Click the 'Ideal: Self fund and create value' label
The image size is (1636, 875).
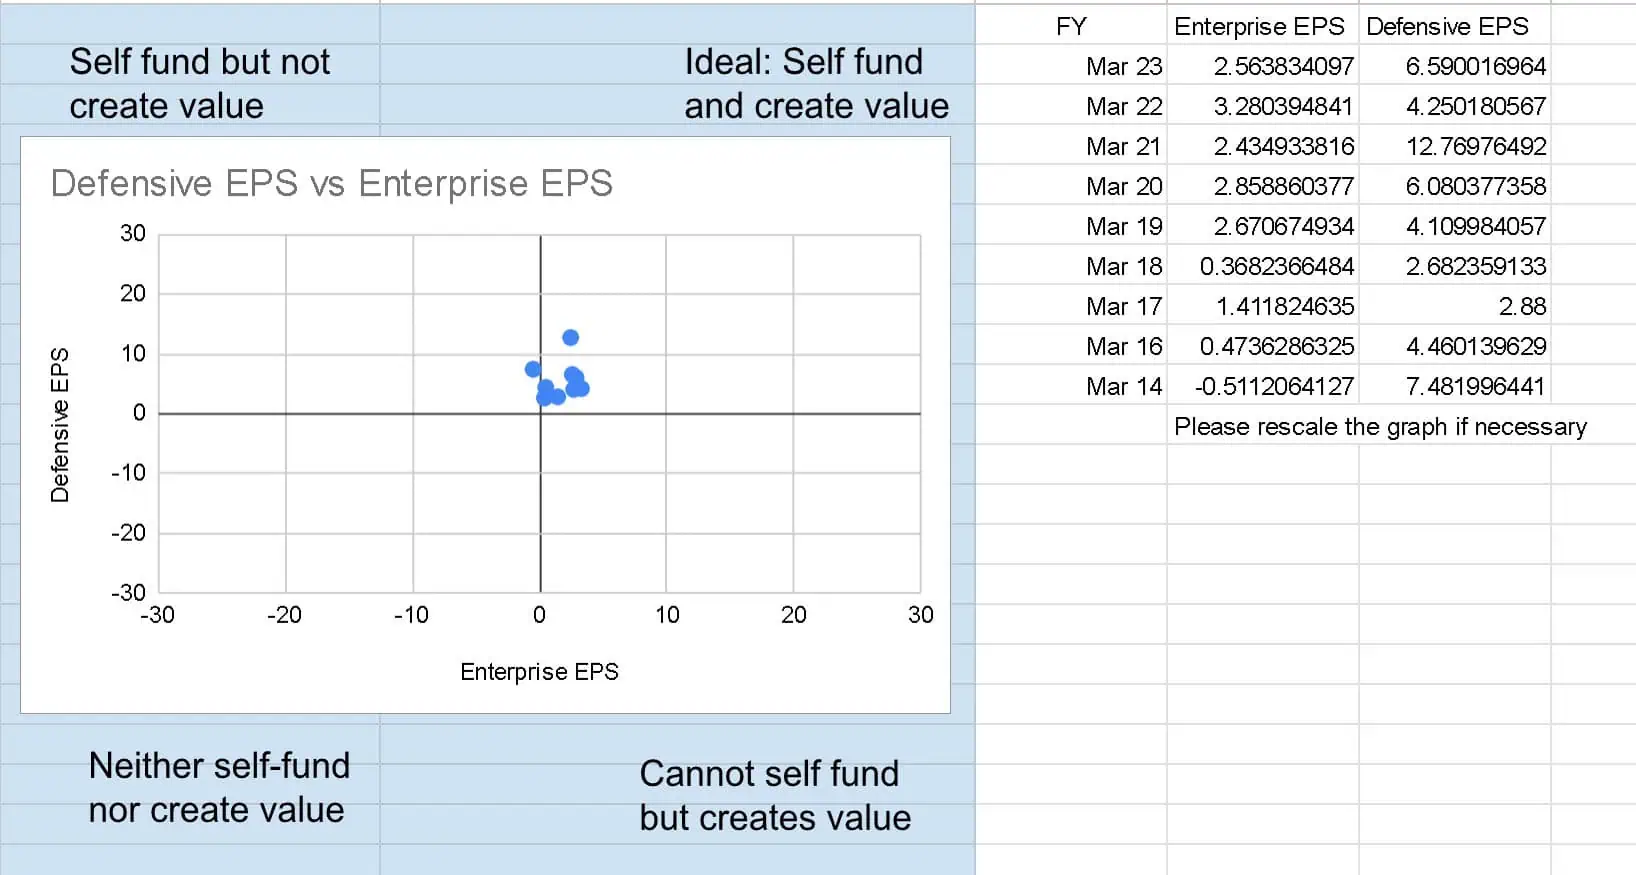click(816, 84)
